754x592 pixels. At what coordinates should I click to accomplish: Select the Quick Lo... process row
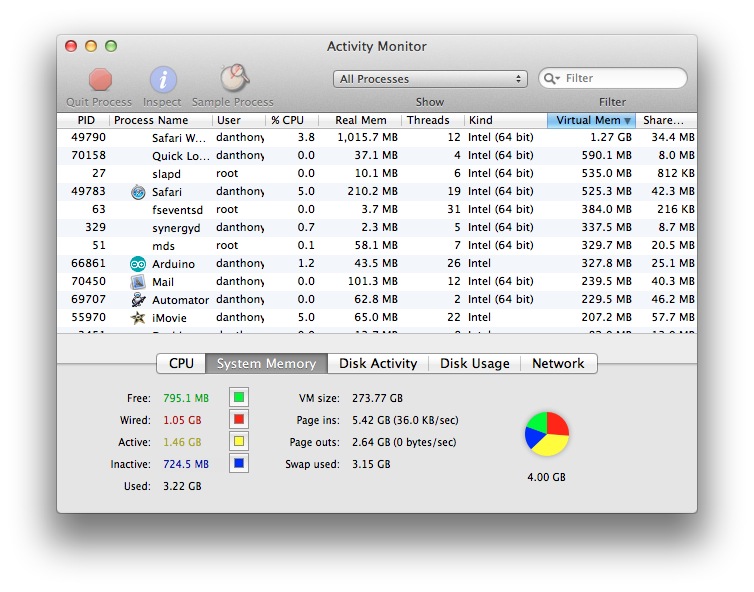click(377, 155)
